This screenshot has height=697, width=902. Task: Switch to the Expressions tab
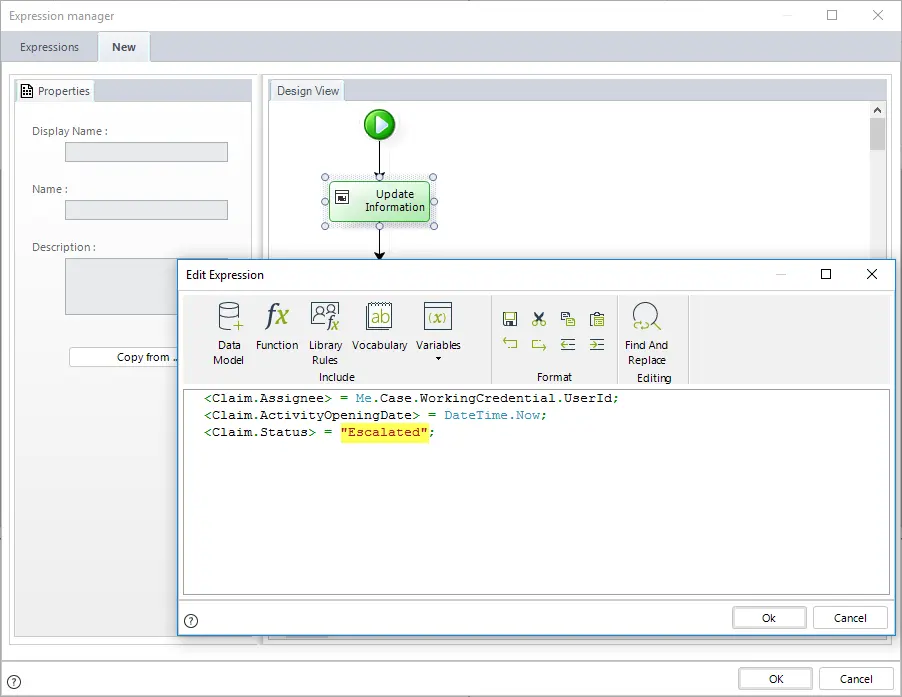pyautogui.click(x=49, y=47)
